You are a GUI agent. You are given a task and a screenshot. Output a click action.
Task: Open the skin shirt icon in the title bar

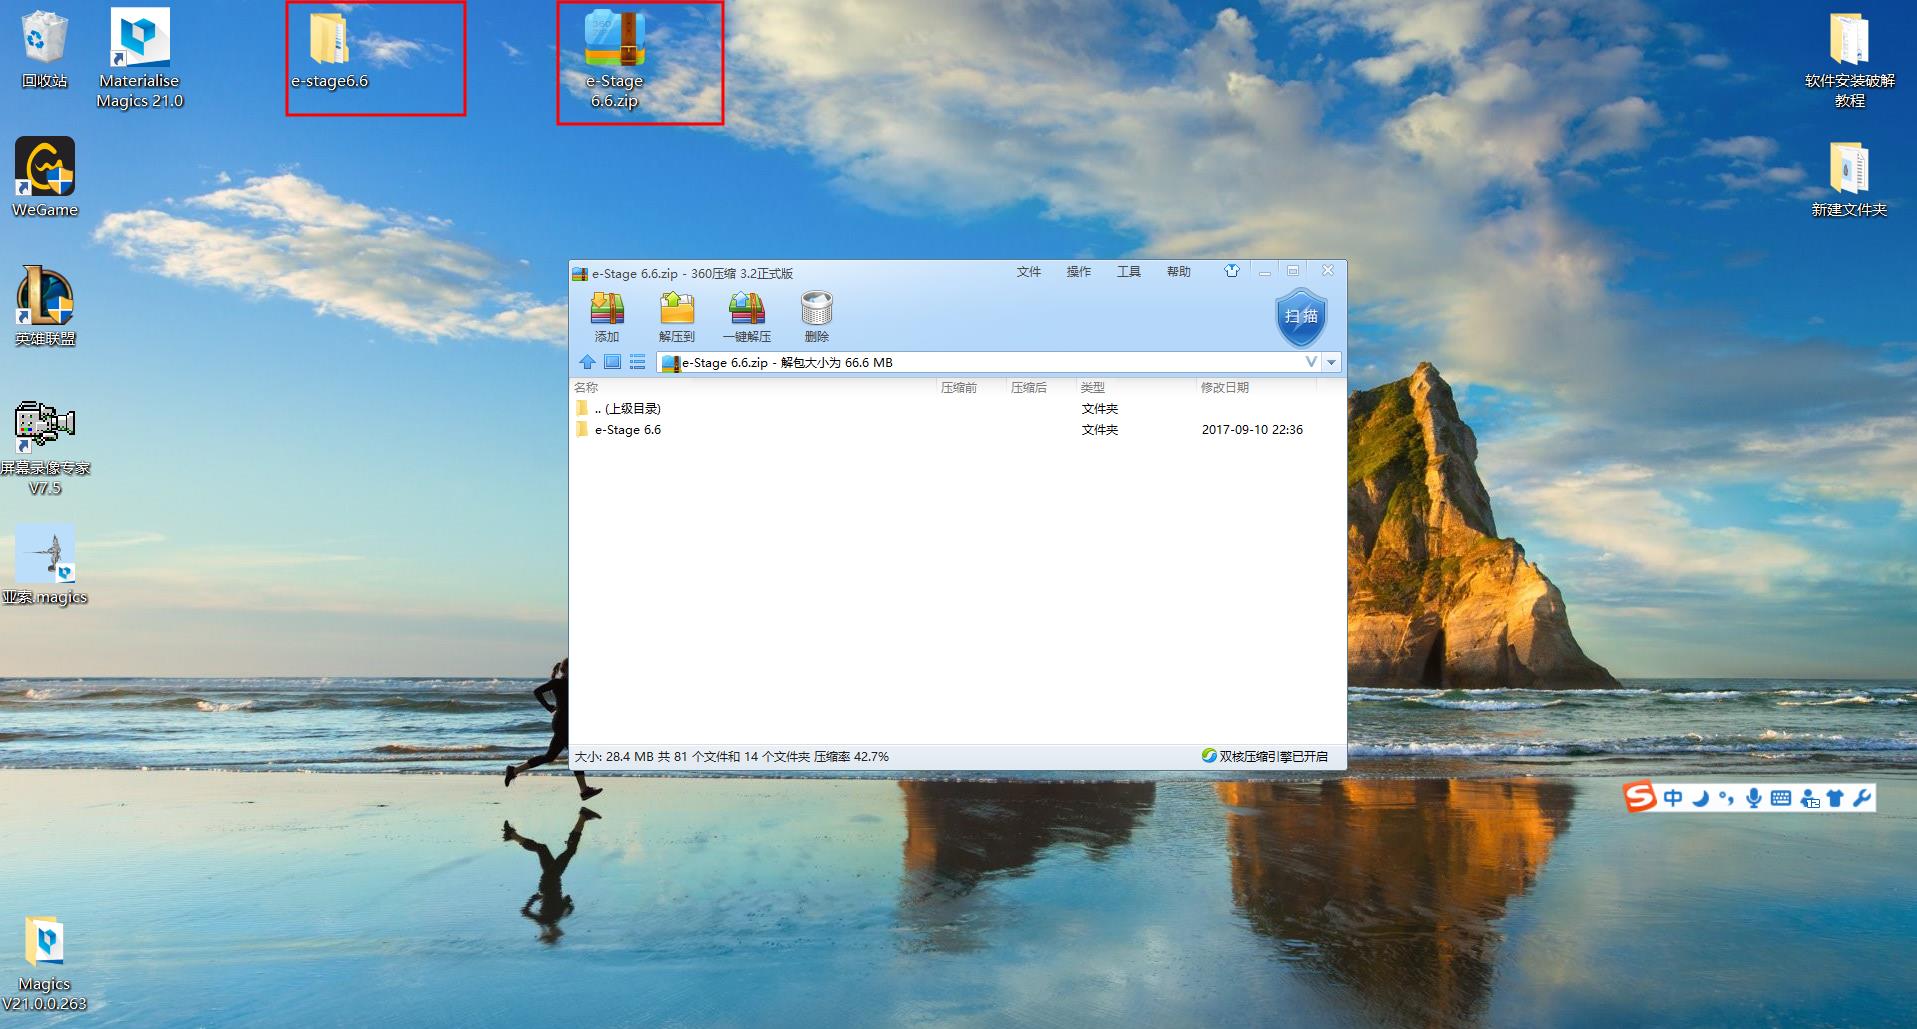tap(1231, 271)
